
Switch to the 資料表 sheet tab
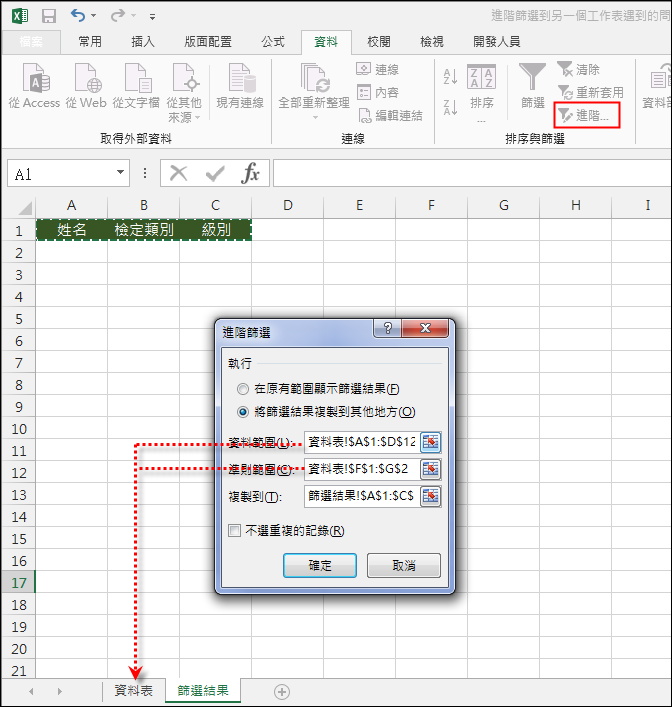point(133,690)
